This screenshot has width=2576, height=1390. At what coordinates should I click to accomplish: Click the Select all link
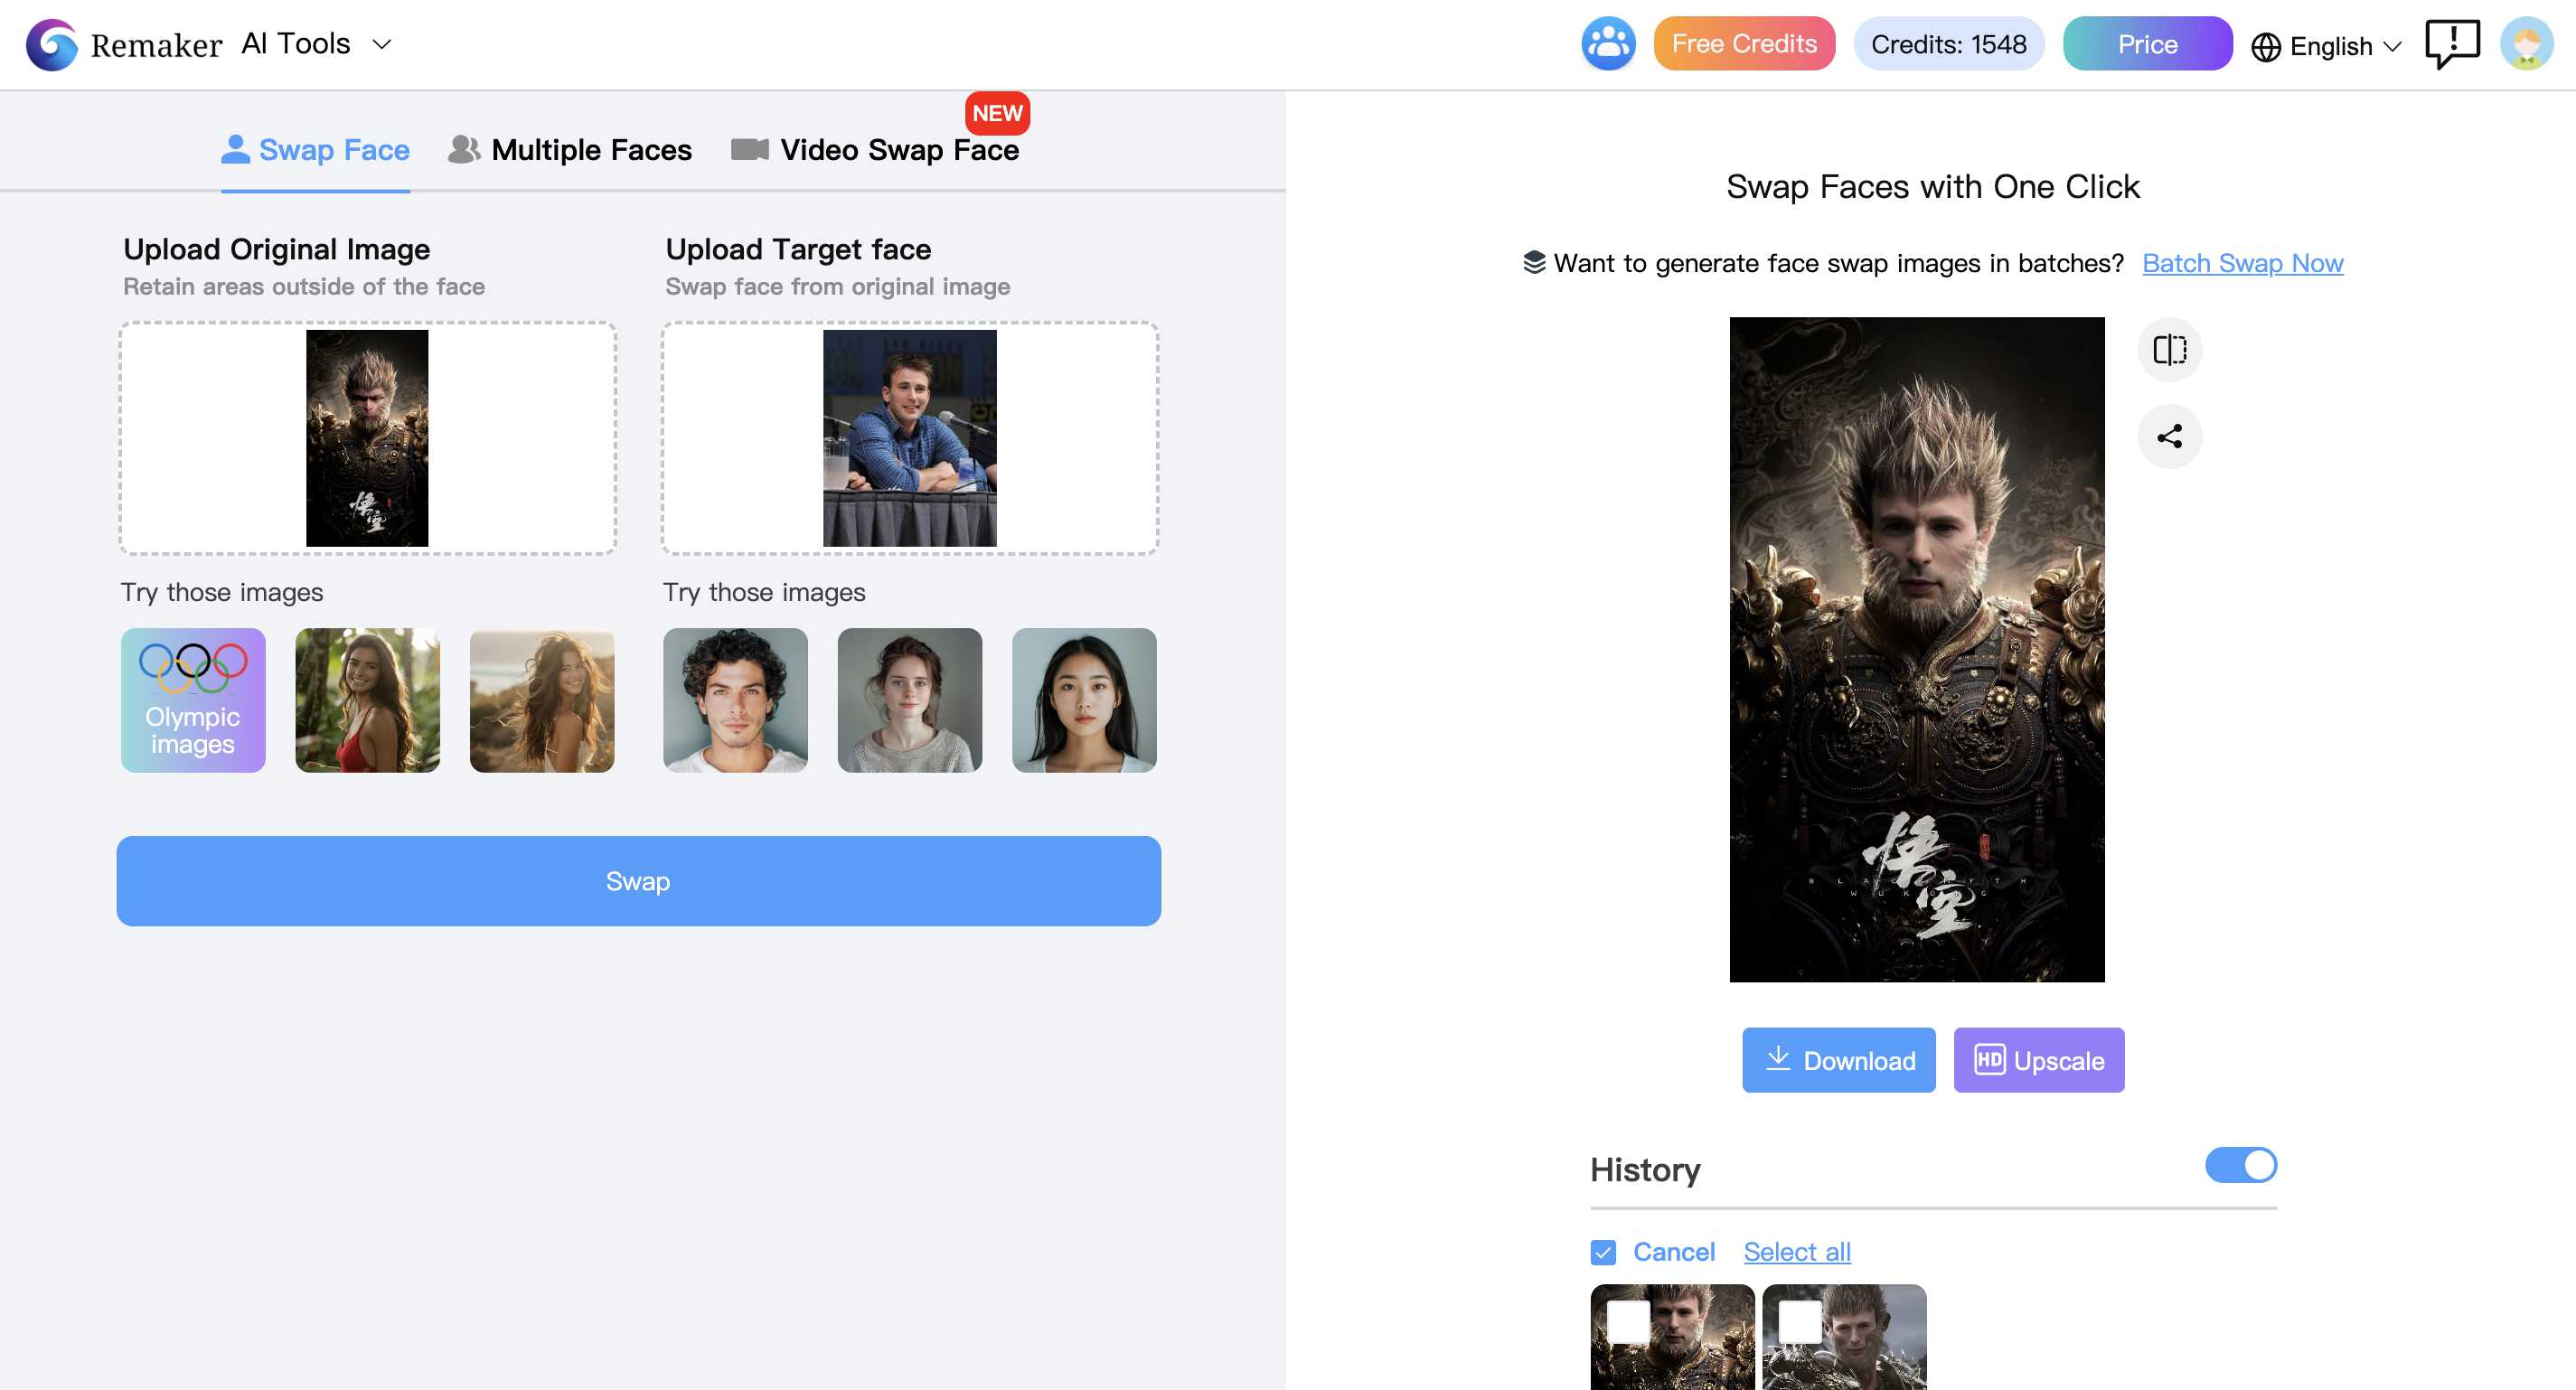(x=1796, y=1252)
